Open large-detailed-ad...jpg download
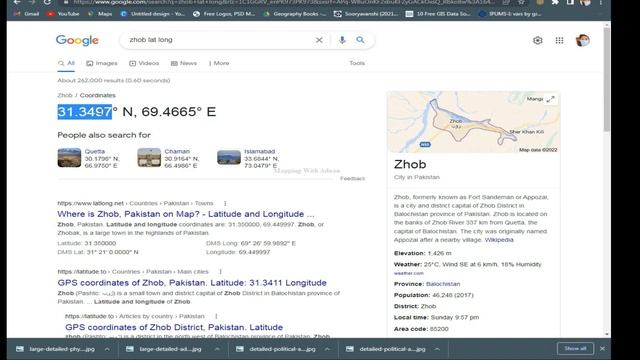Viewport: 640px width, 360px height. 164,349
